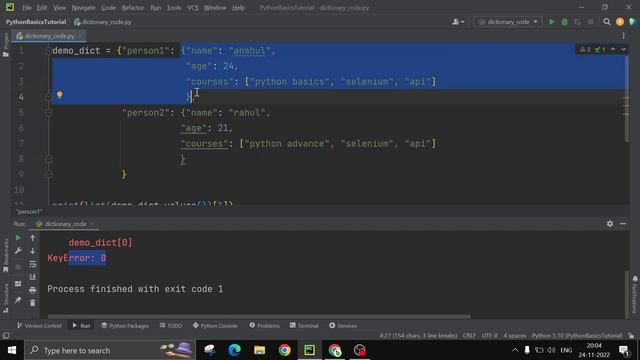Click the Windows search box in taskbar
The image size is (640, 360).
110,350
